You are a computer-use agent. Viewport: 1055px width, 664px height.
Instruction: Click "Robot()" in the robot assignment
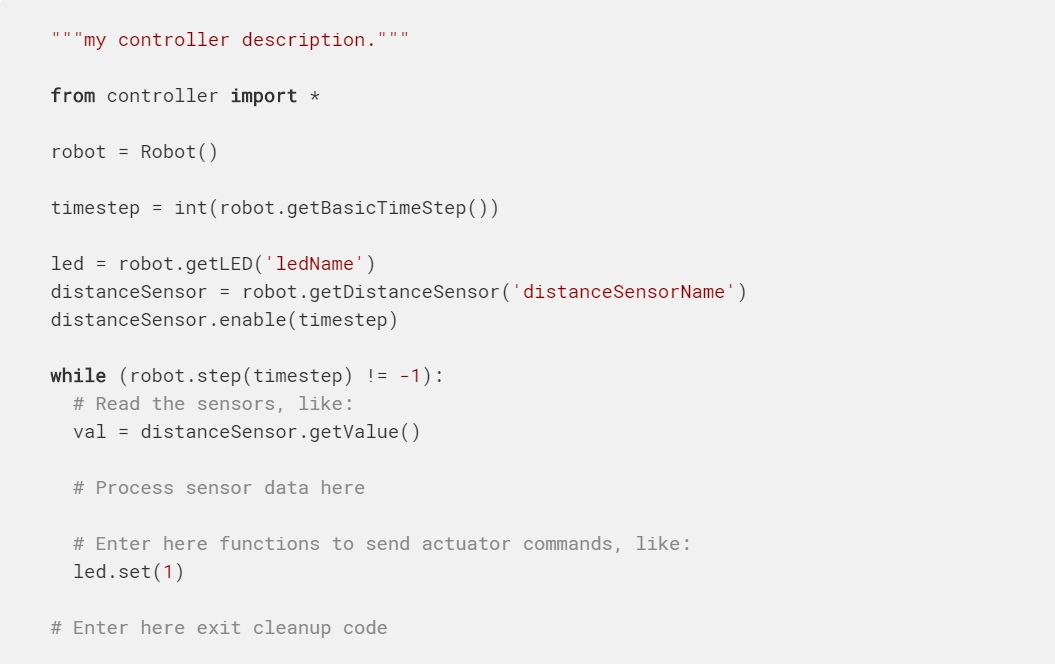(179, 152)
